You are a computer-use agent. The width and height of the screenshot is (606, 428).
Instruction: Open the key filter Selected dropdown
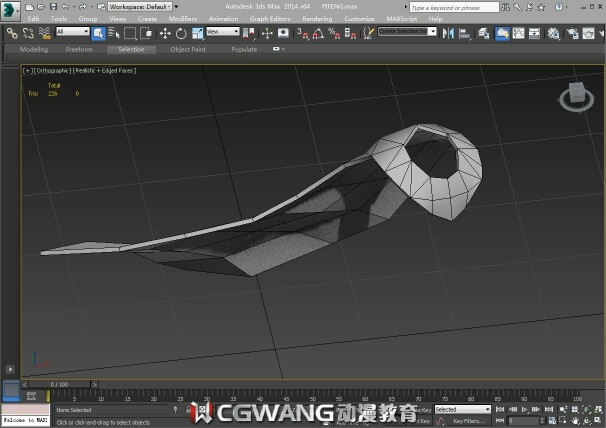tap(463, 409)
